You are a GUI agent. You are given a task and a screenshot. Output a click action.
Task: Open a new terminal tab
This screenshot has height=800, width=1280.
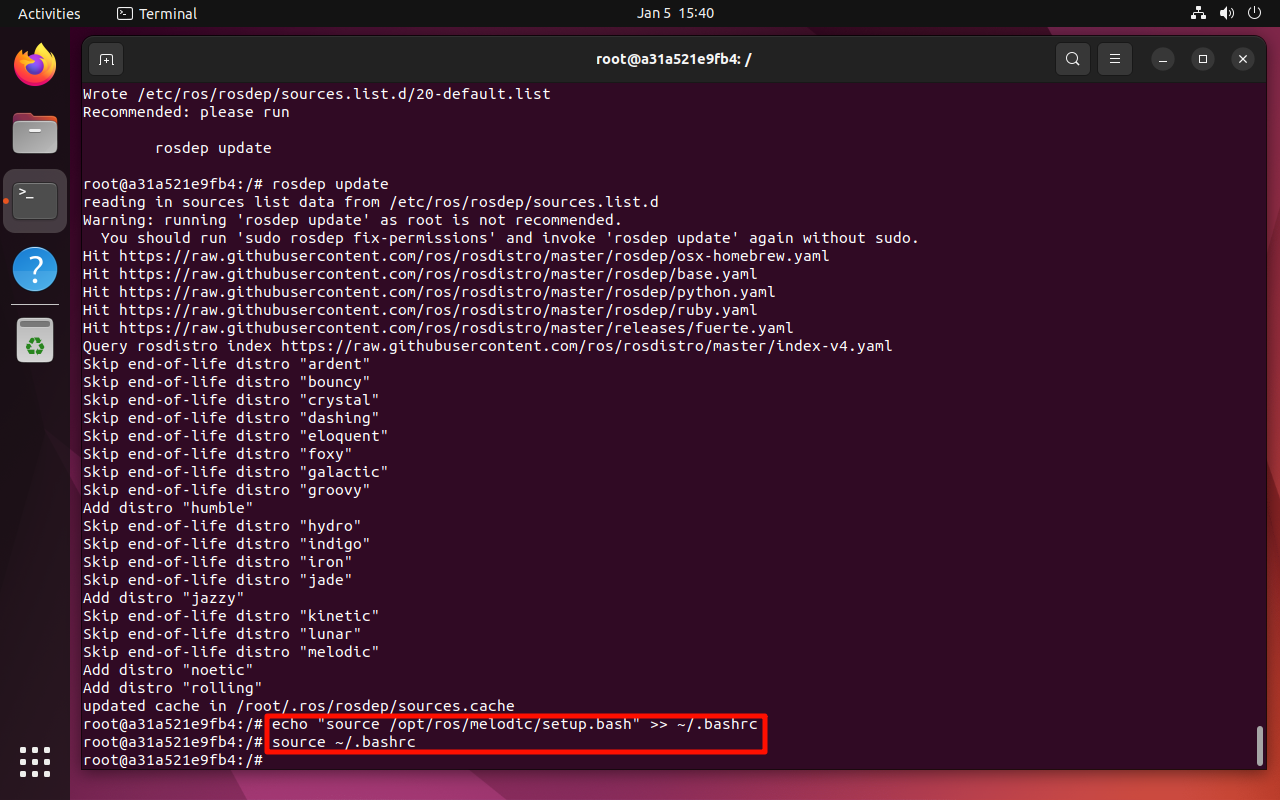[x=106, y=59]
